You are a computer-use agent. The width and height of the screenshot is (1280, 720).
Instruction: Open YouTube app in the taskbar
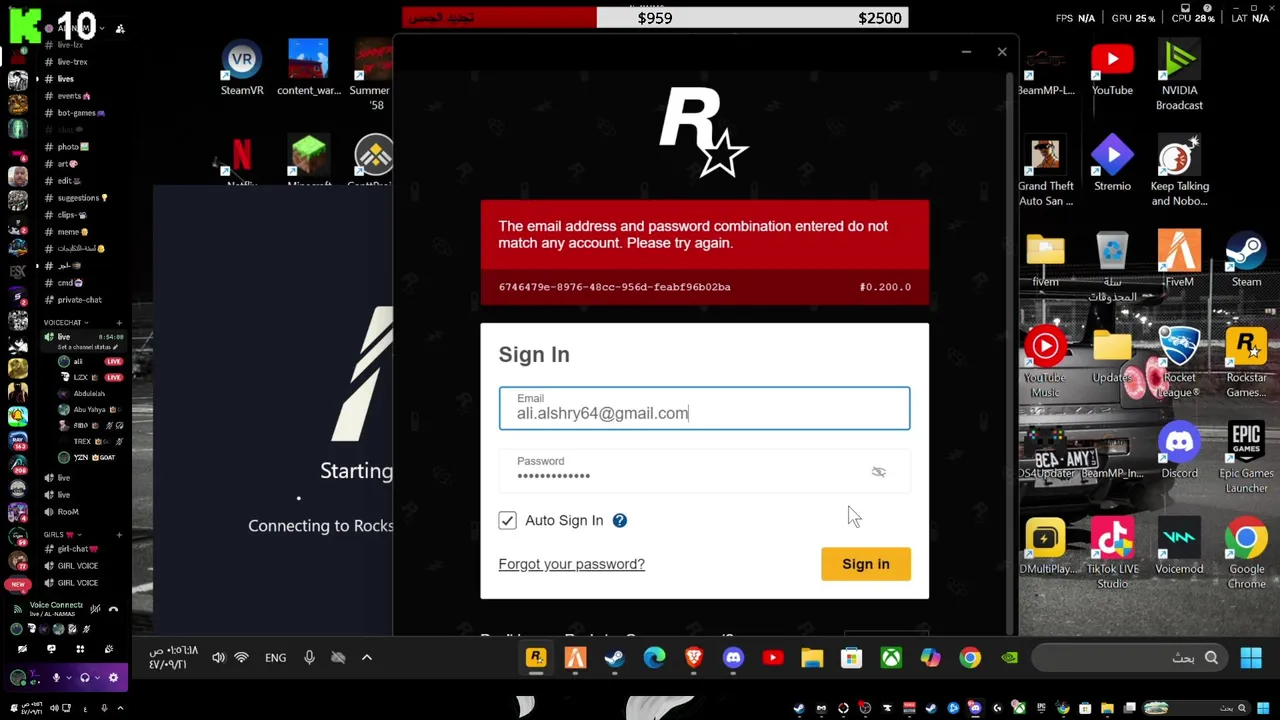pos(773,658)
